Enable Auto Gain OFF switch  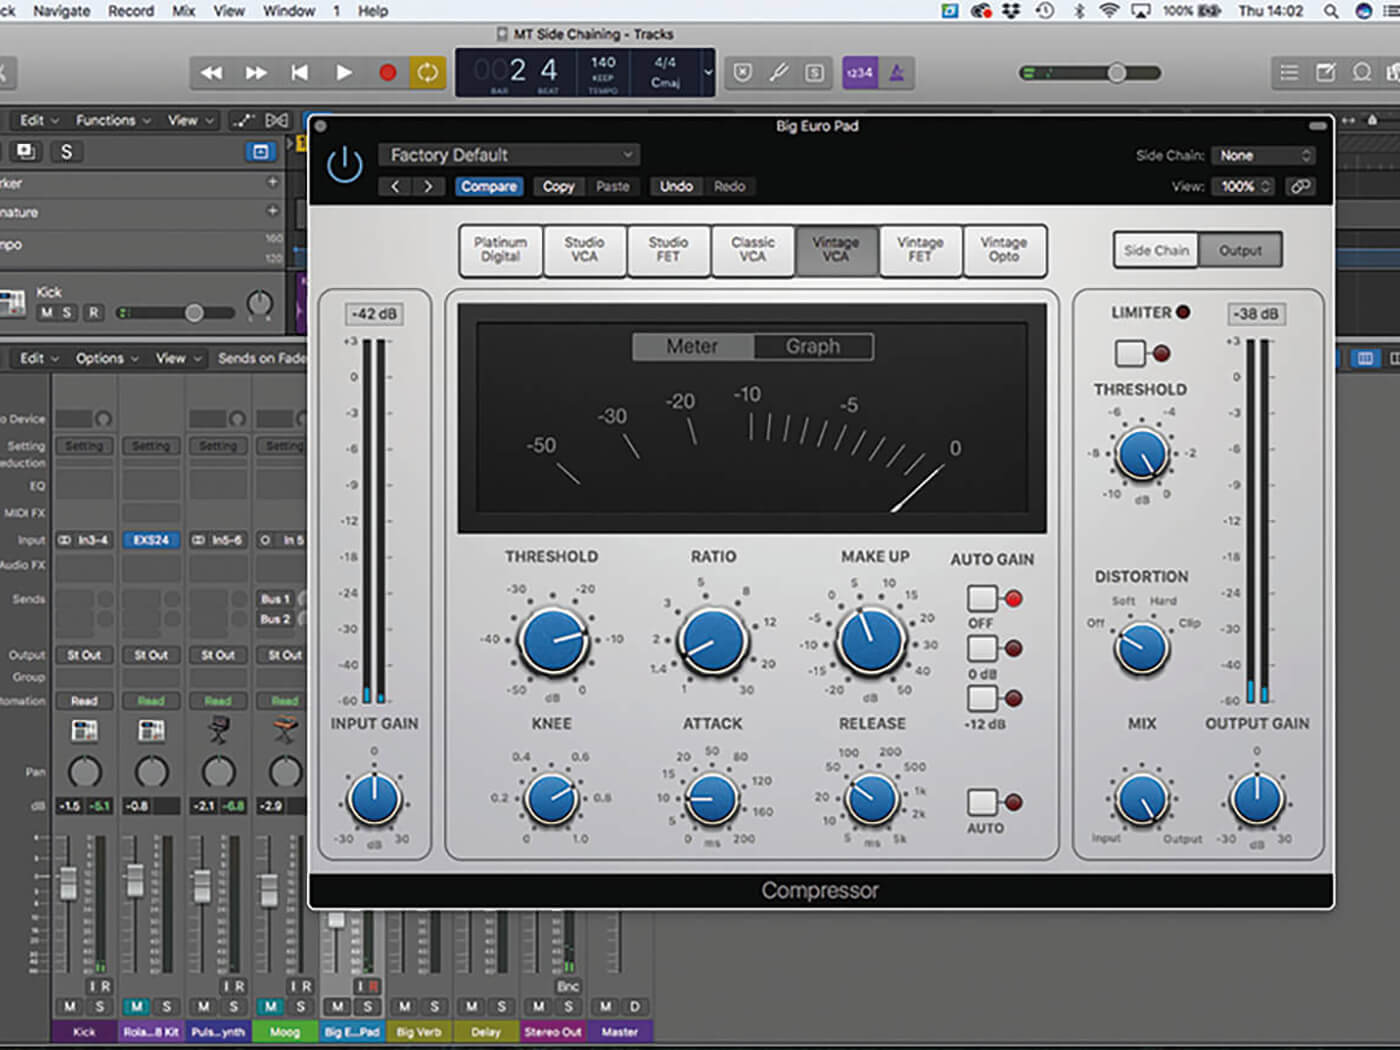pos(982,598)
